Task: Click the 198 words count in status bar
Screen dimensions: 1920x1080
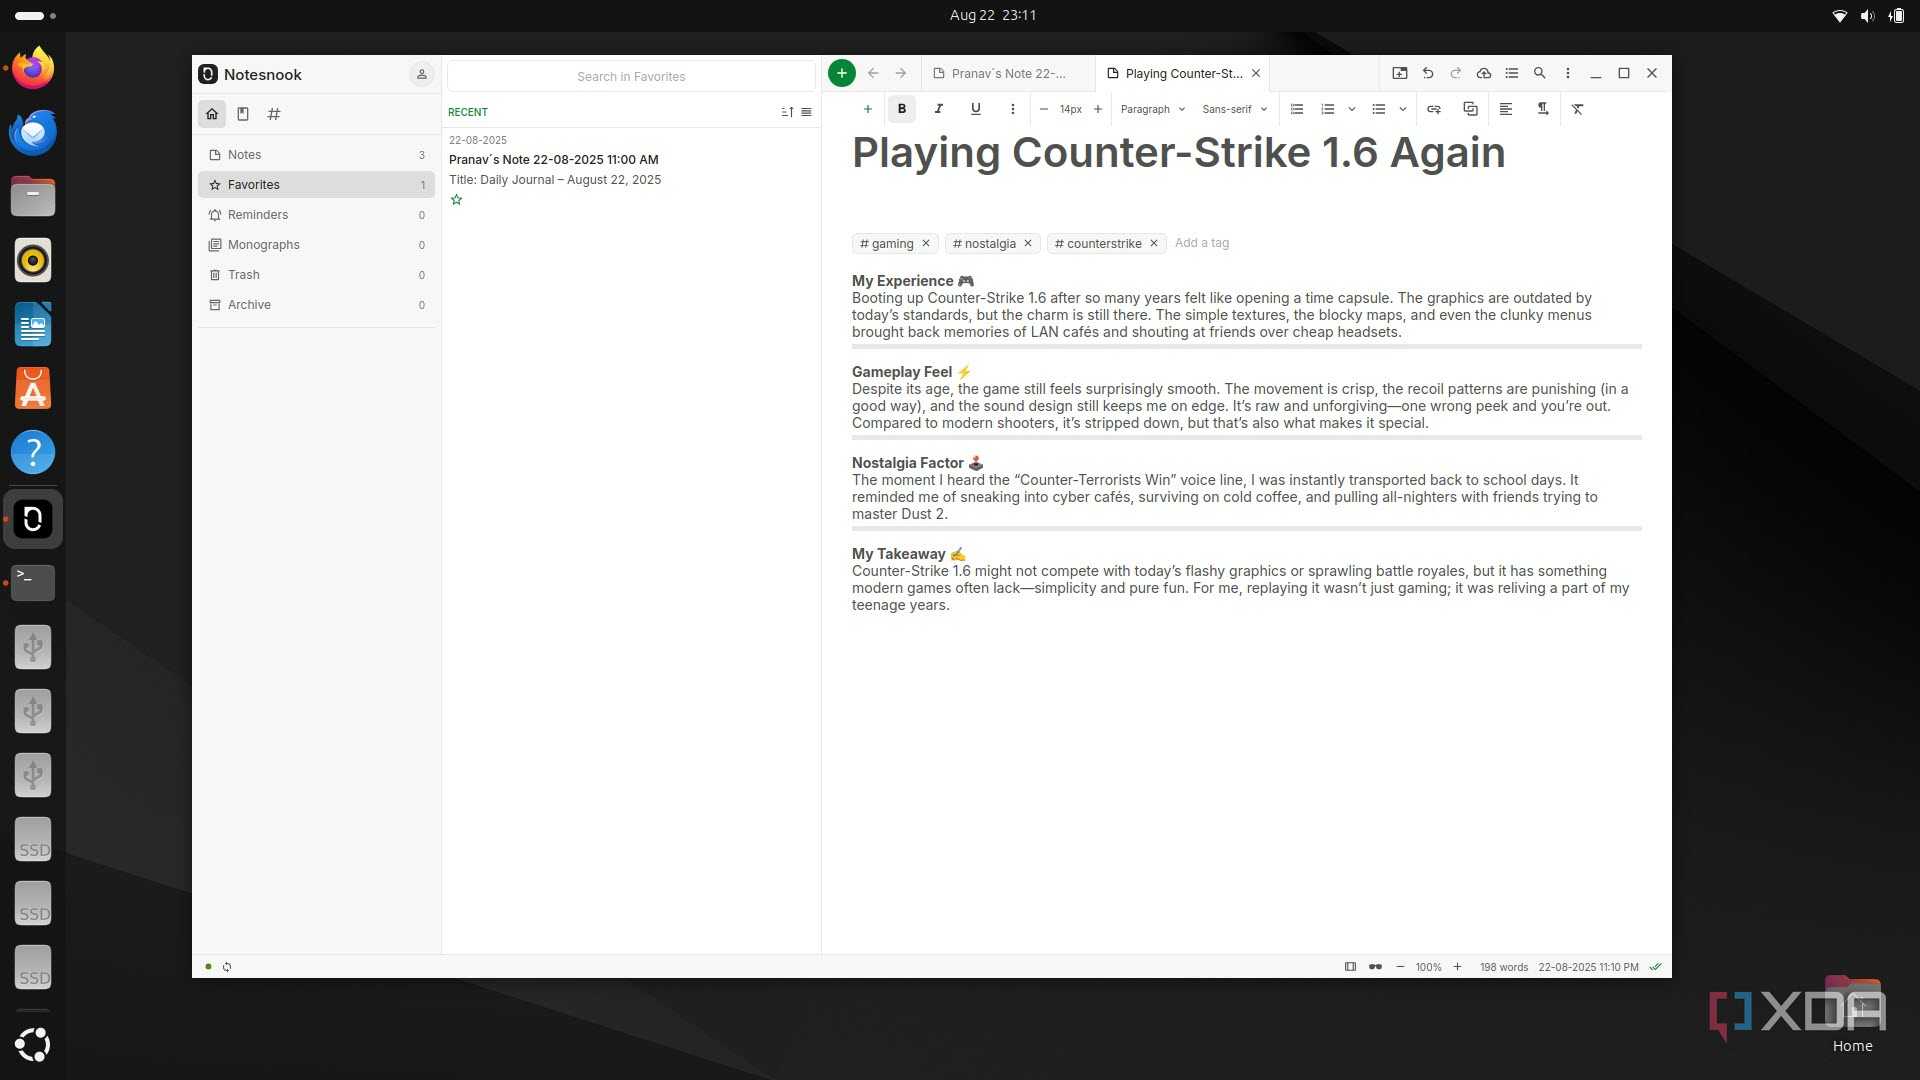Action: click(x=1504, y=967)
